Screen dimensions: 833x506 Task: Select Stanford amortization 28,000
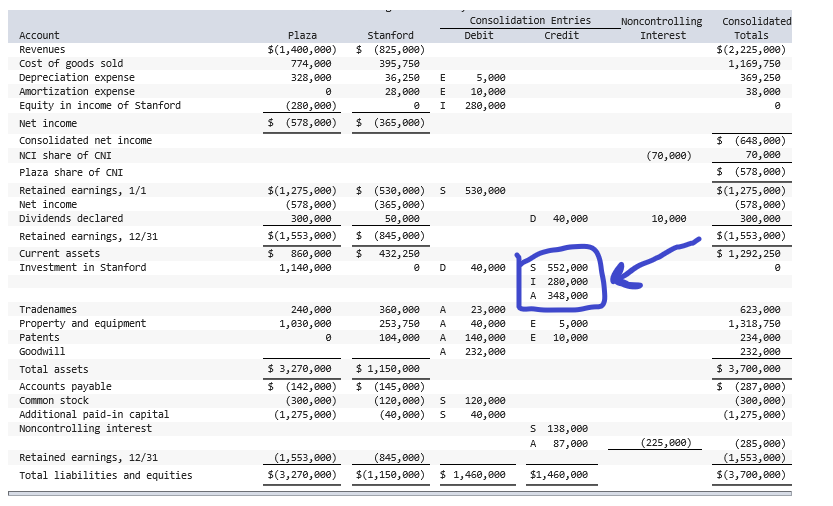click(402, 91)
